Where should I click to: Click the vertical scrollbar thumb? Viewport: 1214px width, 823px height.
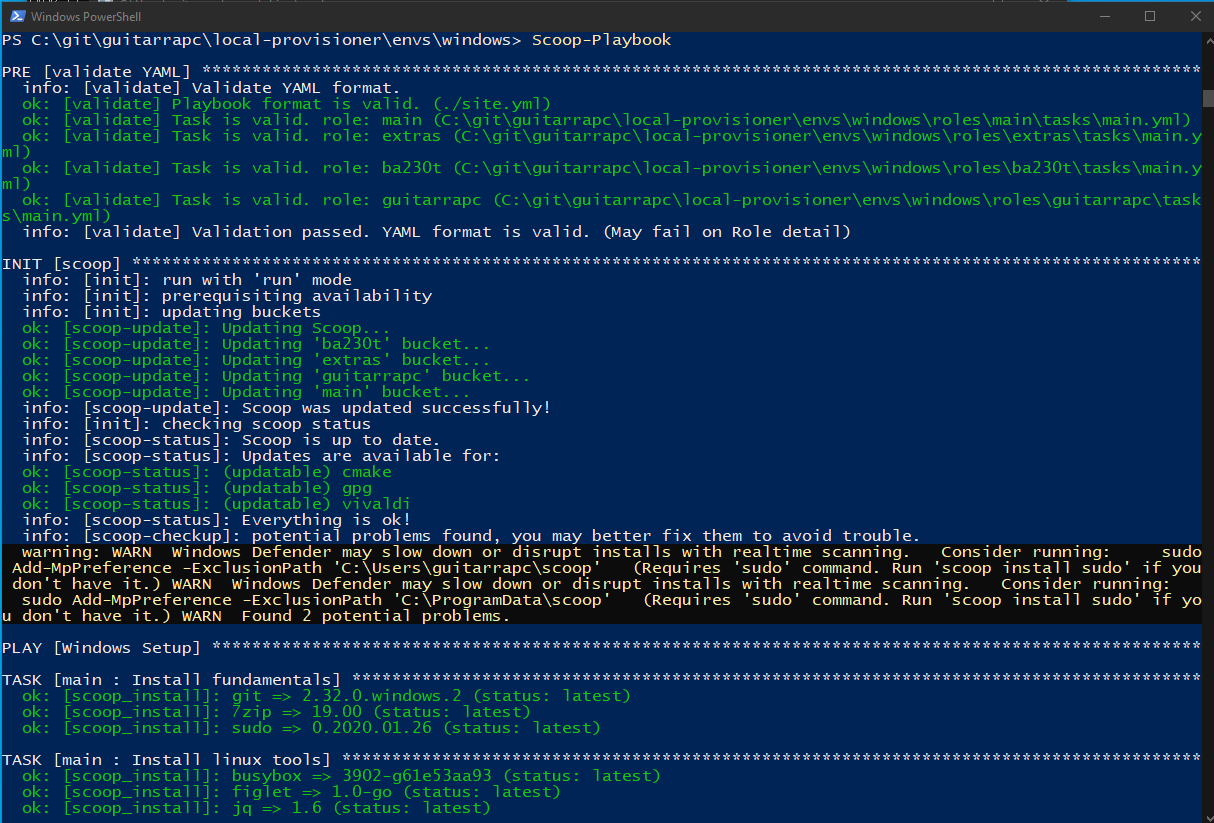click(1207, 98)
